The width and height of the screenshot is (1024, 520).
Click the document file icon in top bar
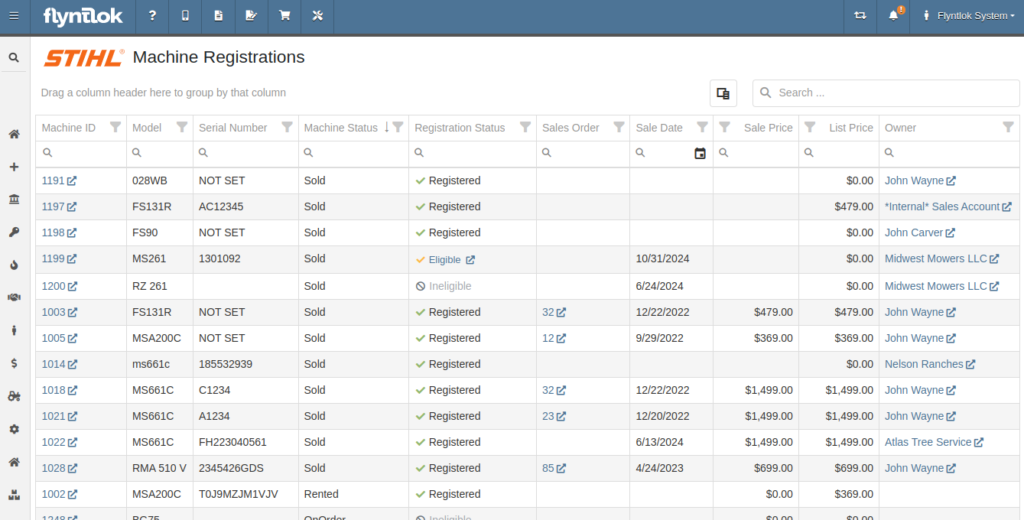pyautogui.click(x=218, y=16)
